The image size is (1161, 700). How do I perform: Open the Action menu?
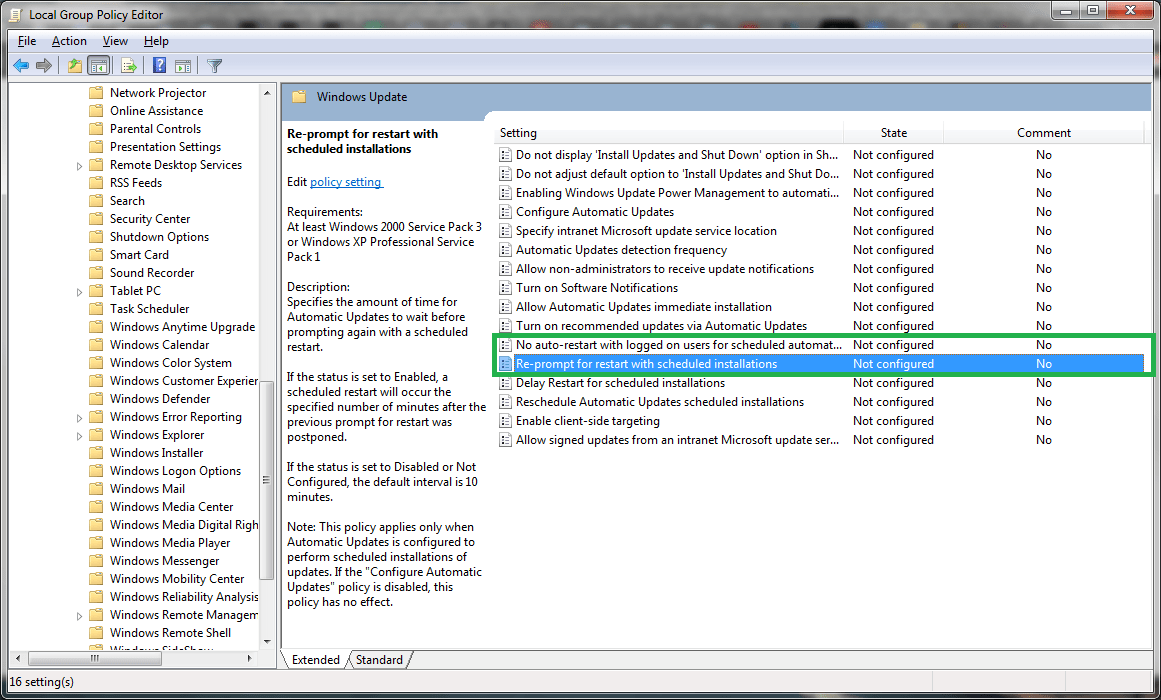coord(68,41)
